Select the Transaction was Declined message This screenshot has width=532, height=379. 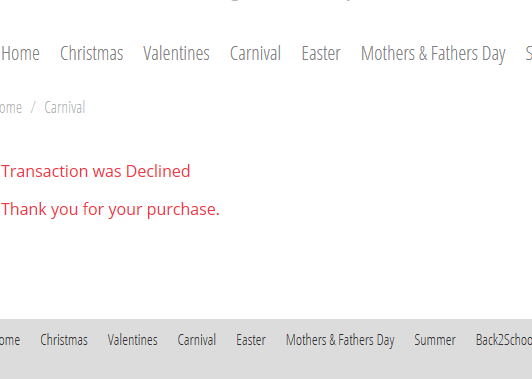point(96,171)
